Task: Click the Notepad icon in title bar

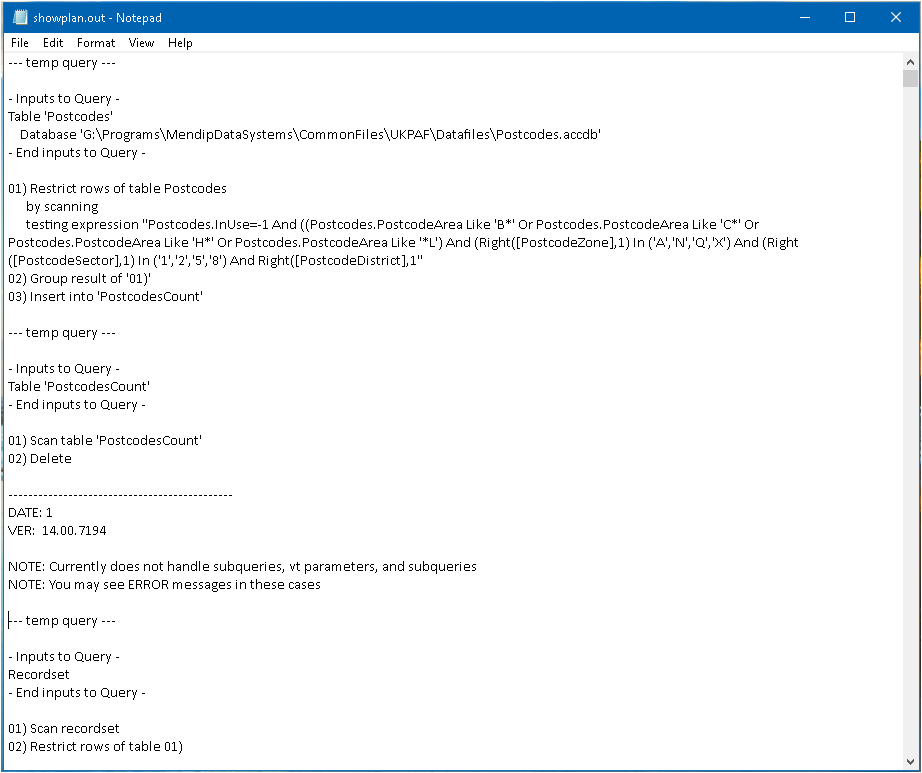Action: click(x=20, y=18)
